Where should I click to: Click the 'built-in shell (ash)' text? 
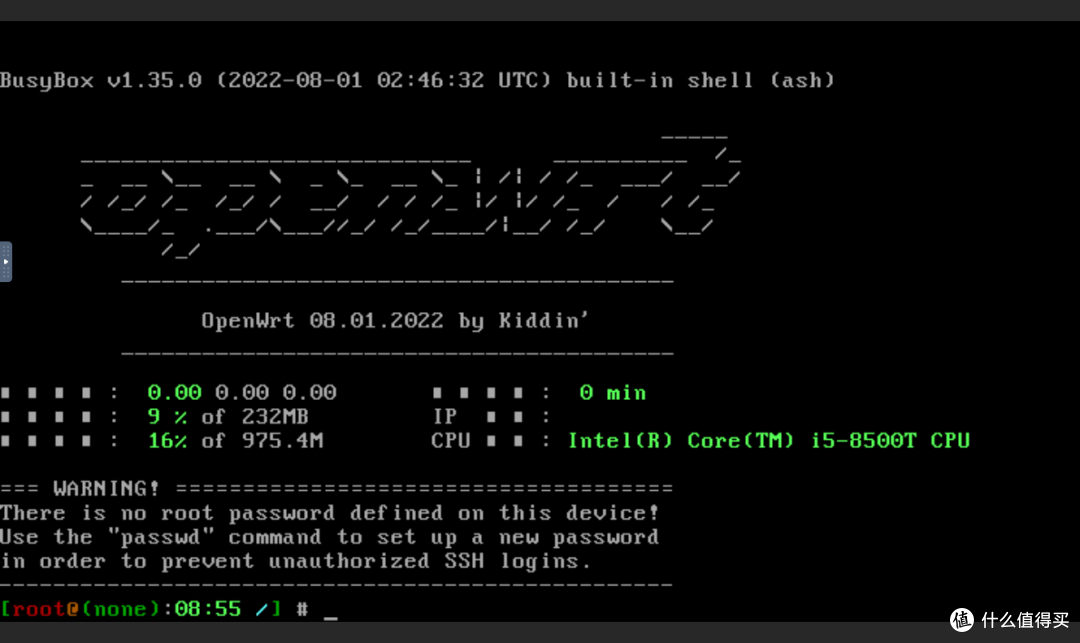(x=700, y=81)
